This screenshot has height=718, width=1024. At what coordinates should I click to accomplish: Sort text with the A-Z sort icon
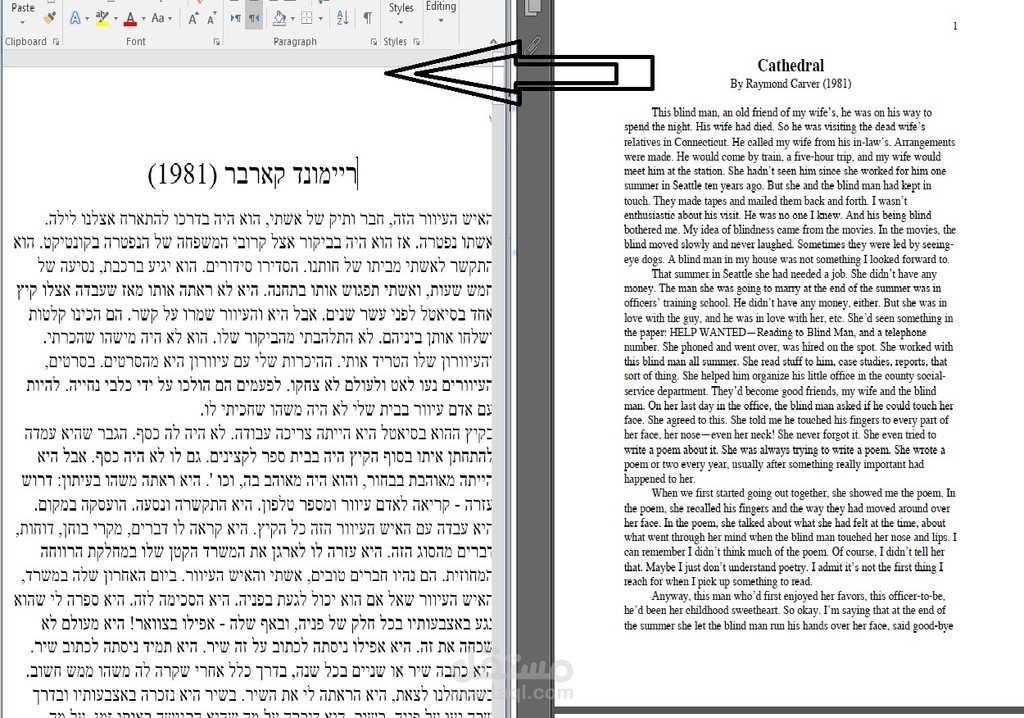(x=342, y=18)
